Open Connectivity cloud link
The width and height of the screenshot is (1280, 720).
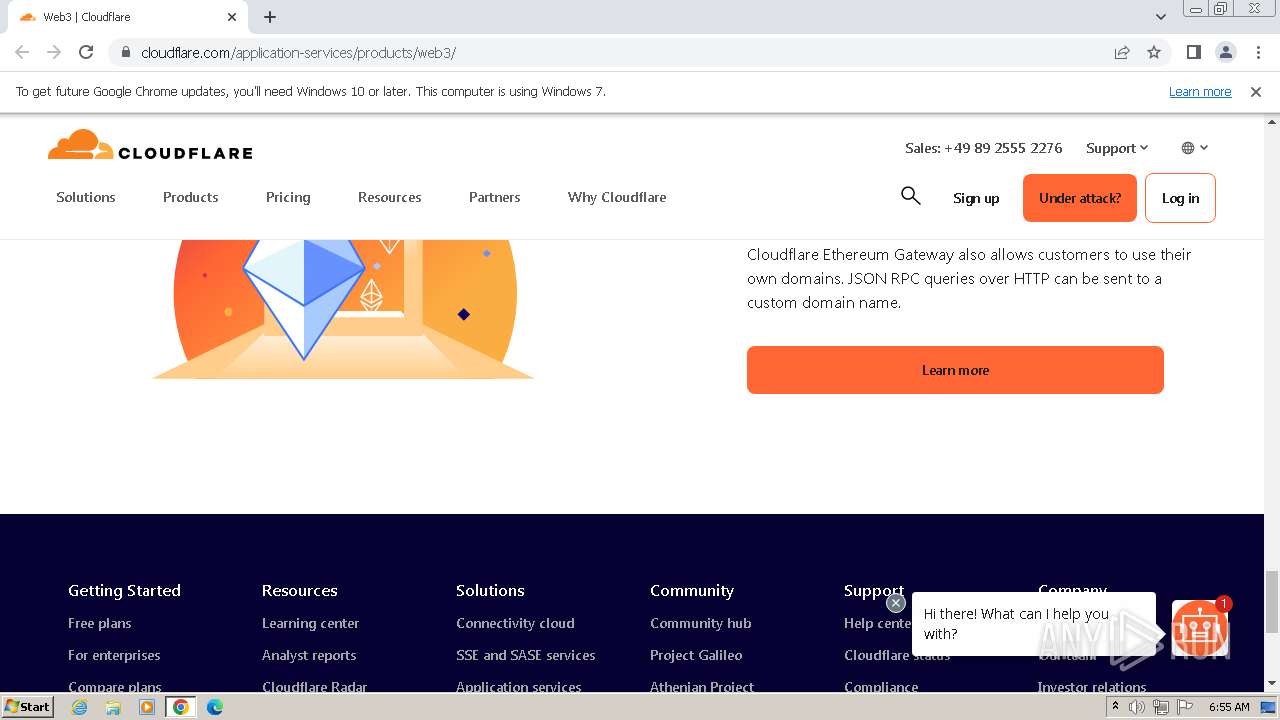[x=515, y=623]
